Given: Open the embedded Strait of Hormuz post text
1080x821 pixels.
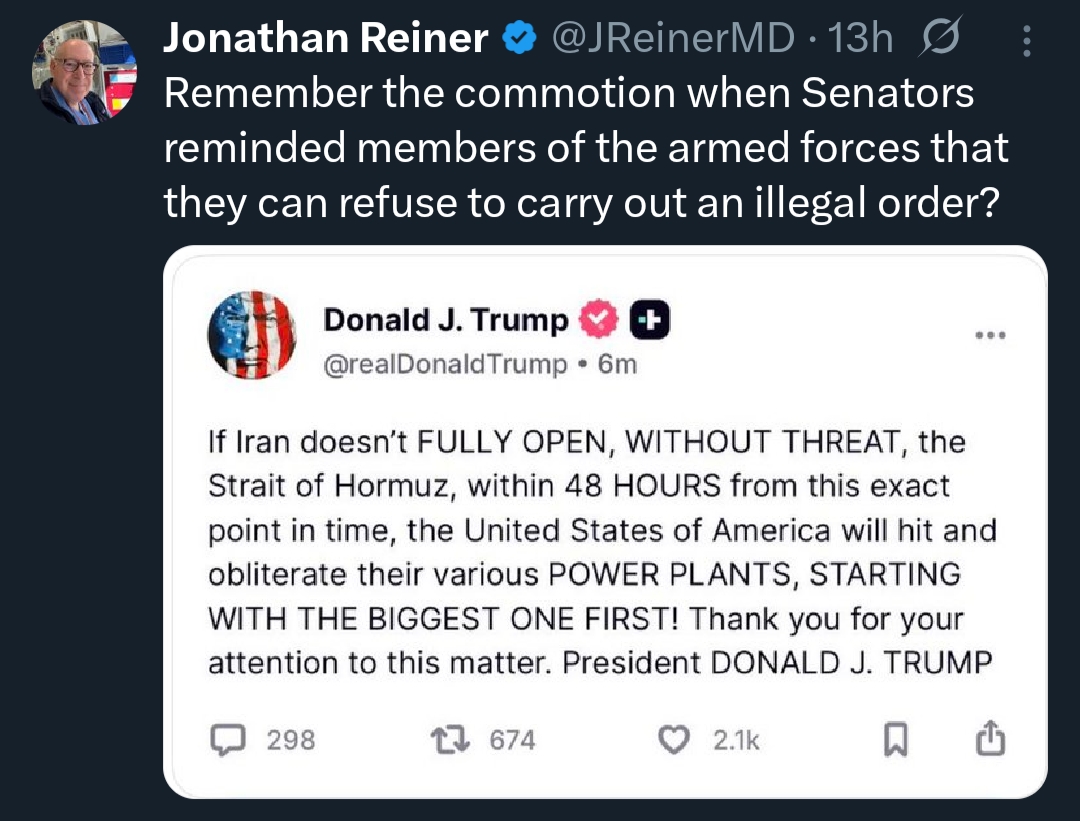Looking at the screenshot, I should [600, 551].
